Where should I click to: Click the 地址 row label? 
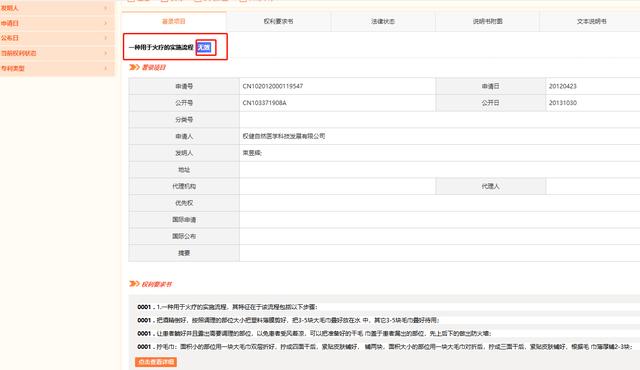[184, 170]
